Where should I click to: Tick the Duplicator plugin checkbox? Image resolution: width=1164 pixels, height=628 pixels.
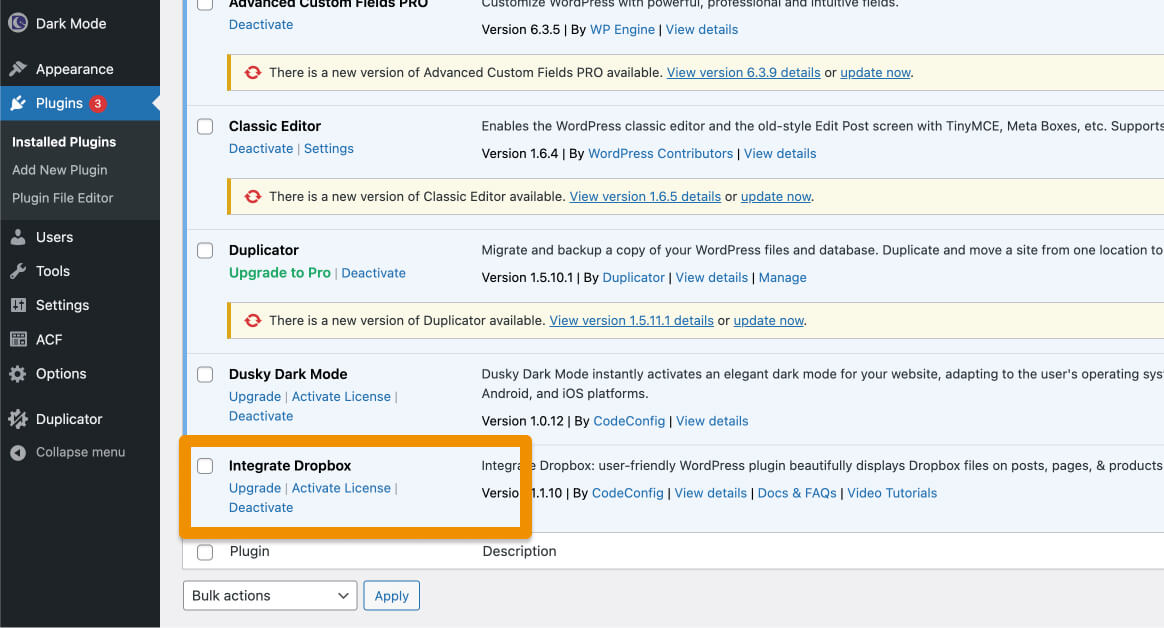[x=205, y=250]
